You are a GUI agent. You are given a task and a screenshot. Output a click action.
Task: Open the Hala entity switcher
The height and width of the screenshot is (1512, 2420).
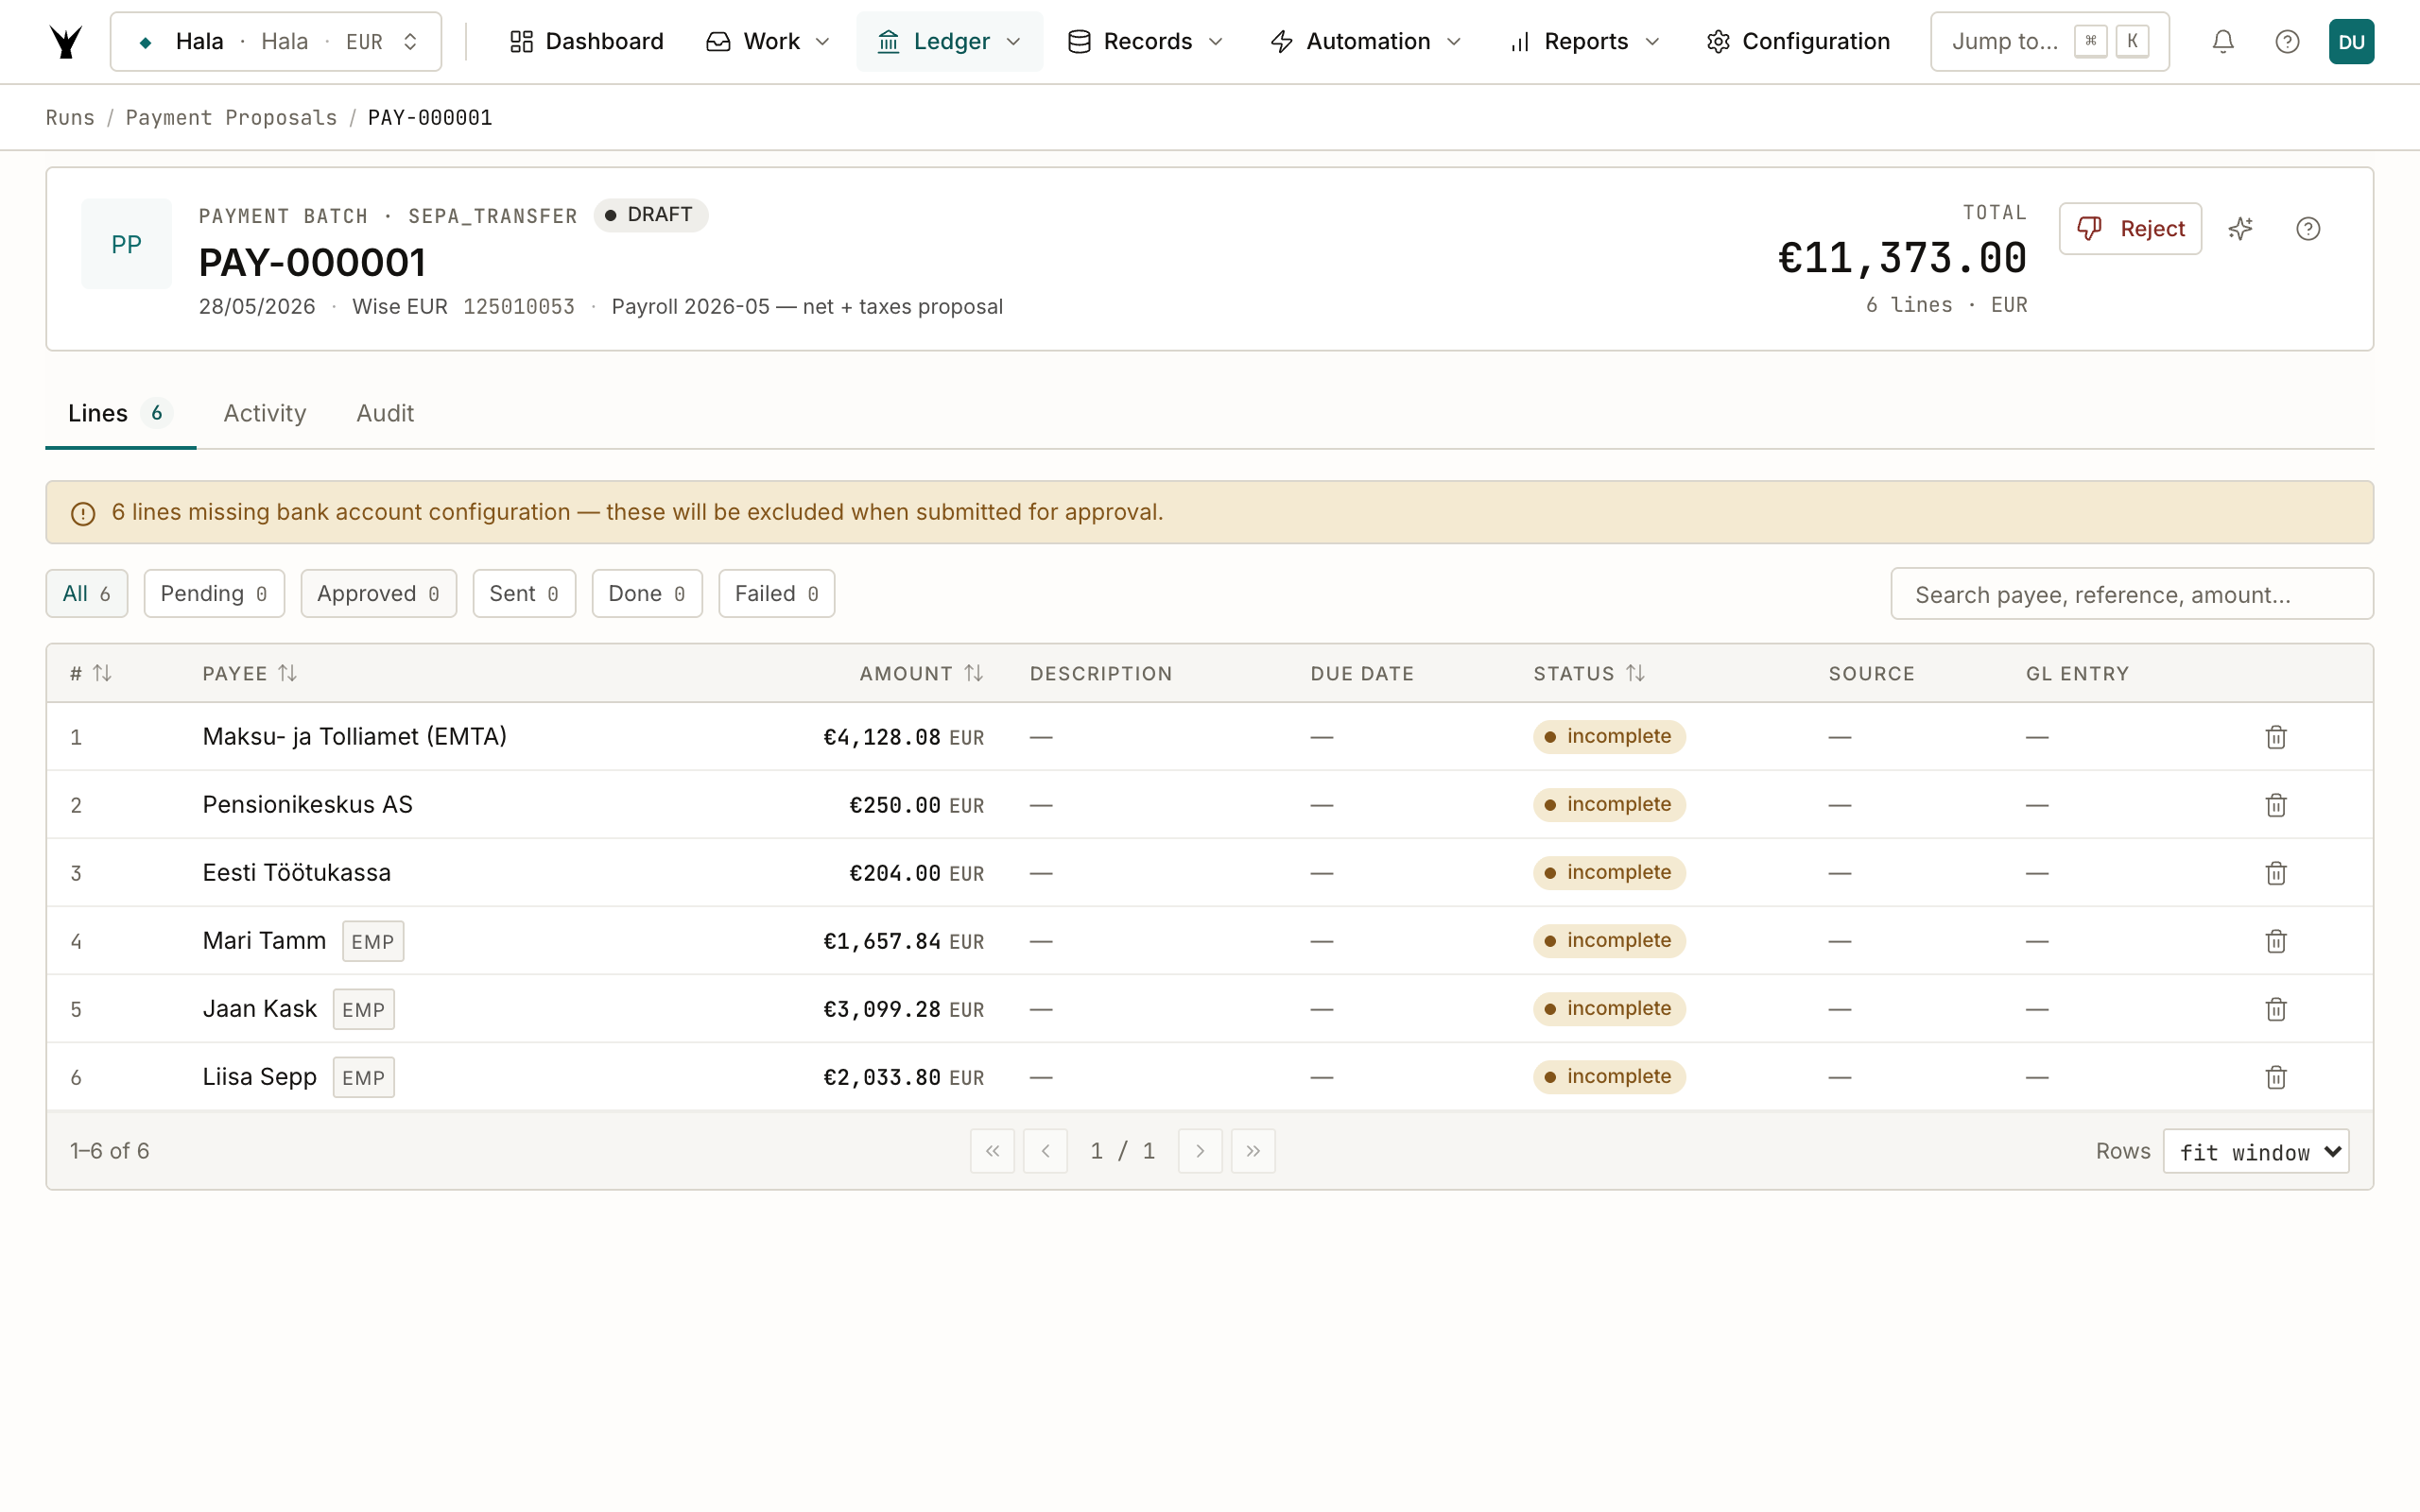pyautogui.click(x=275, y=41)
